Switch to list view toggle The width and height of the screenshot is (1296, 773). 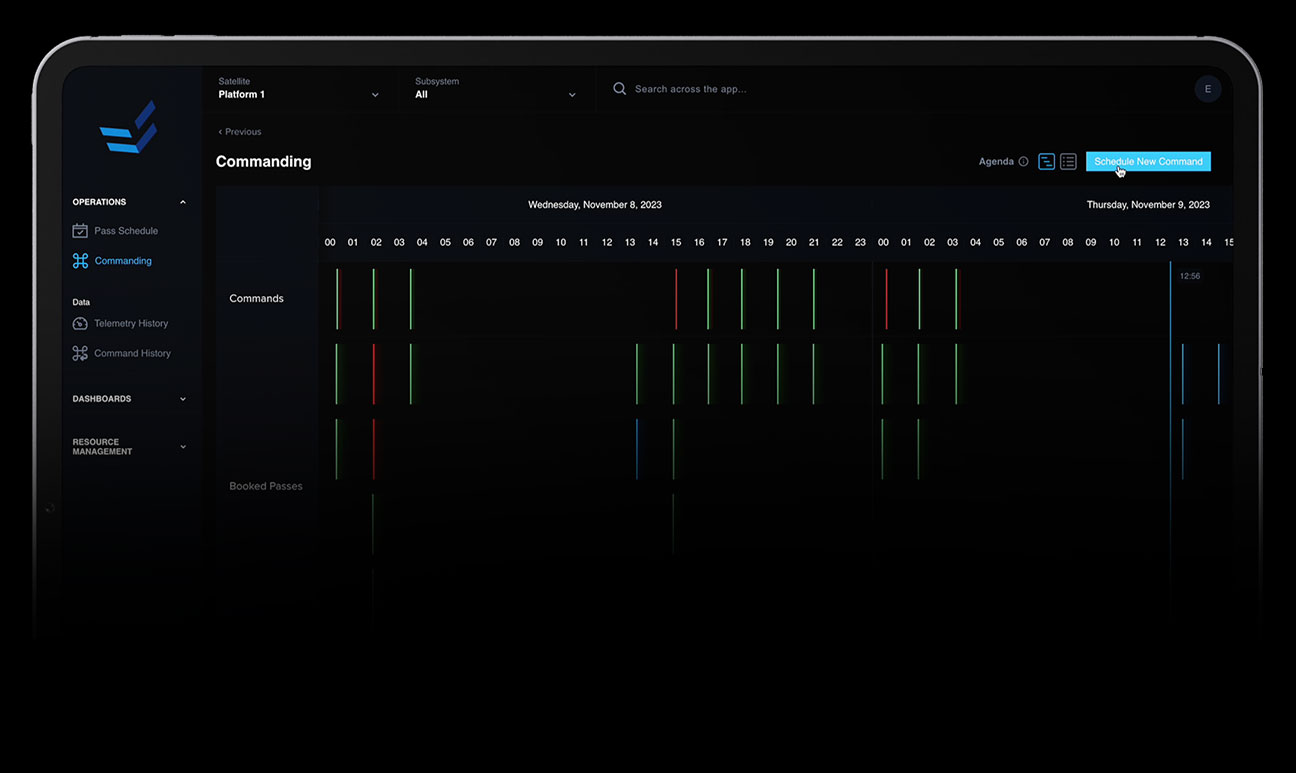[1068, 162]
